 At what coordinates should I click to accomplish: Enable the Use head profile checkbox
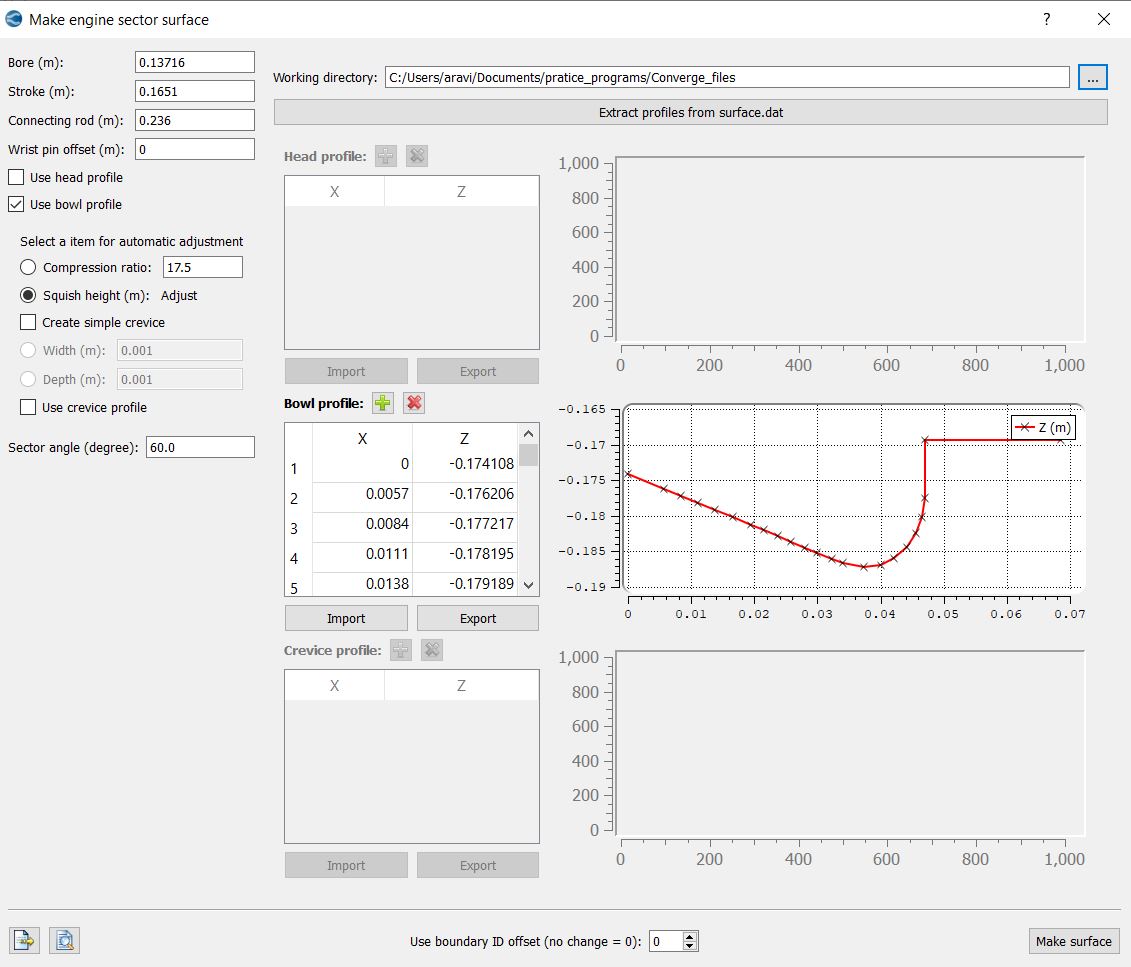[16, 177]
